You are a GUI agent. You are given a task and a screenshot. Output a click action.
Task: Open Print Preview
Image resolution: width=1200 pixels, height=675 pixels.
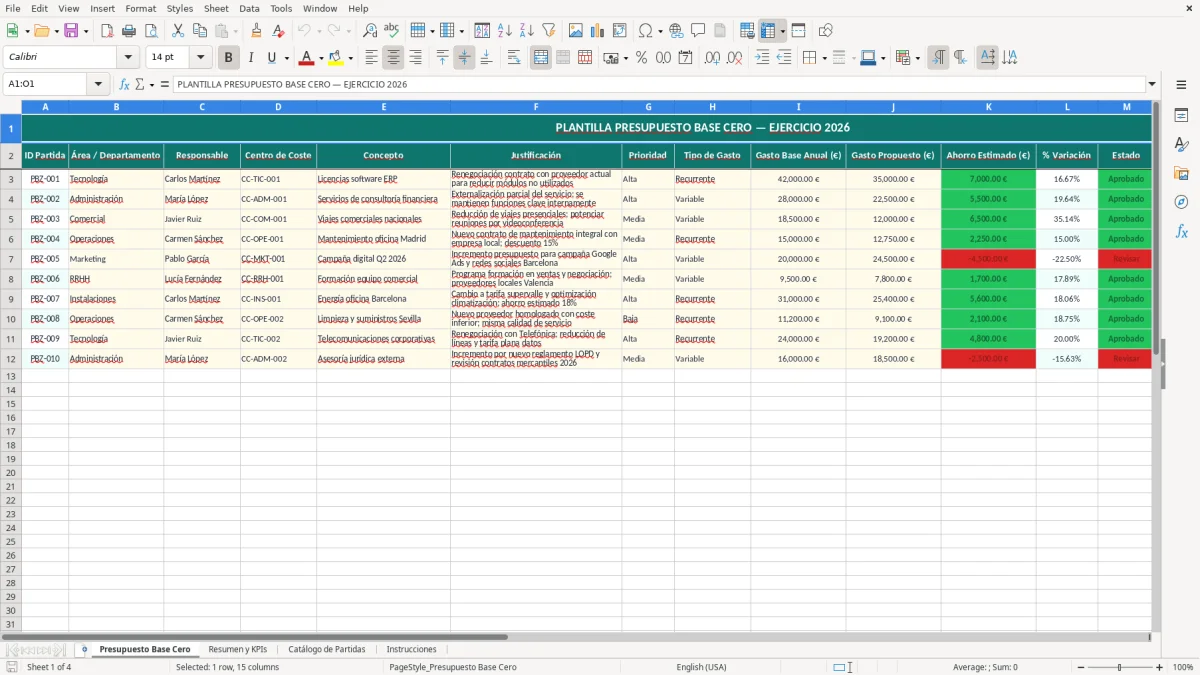(151, 31)
